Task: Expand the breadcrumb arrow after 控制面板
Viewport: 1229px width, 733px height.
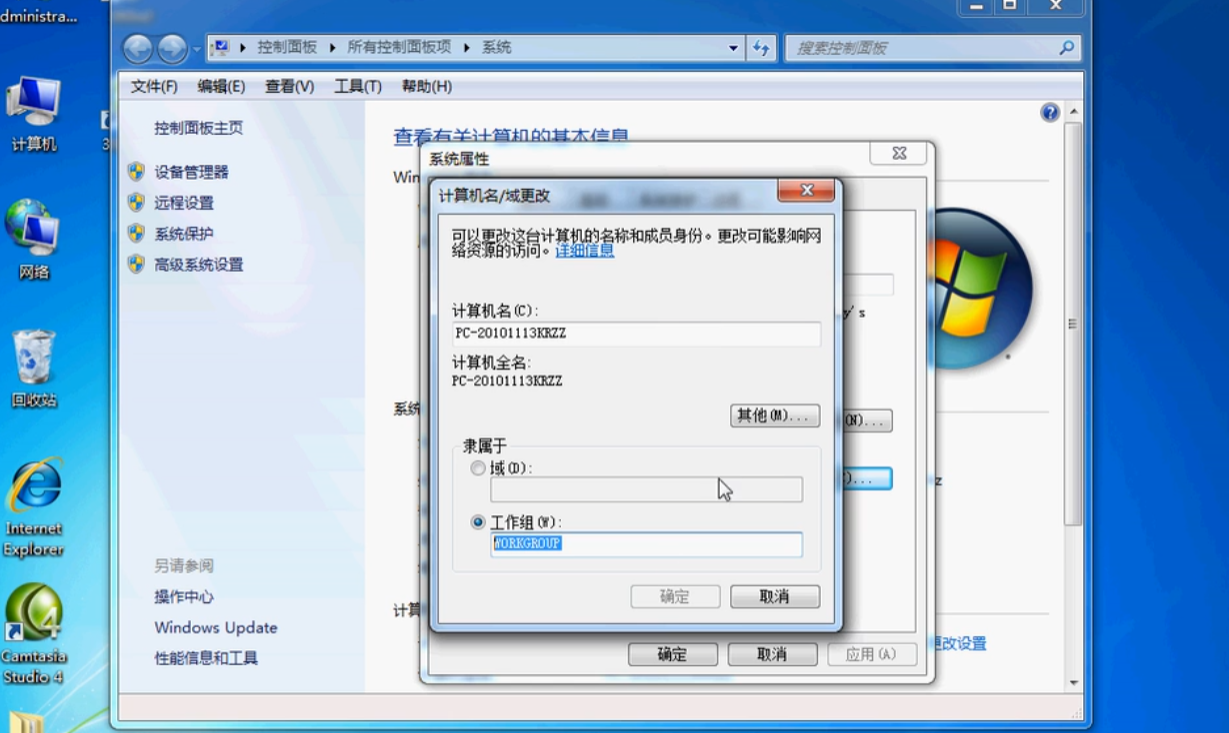Action: (332, 47)
